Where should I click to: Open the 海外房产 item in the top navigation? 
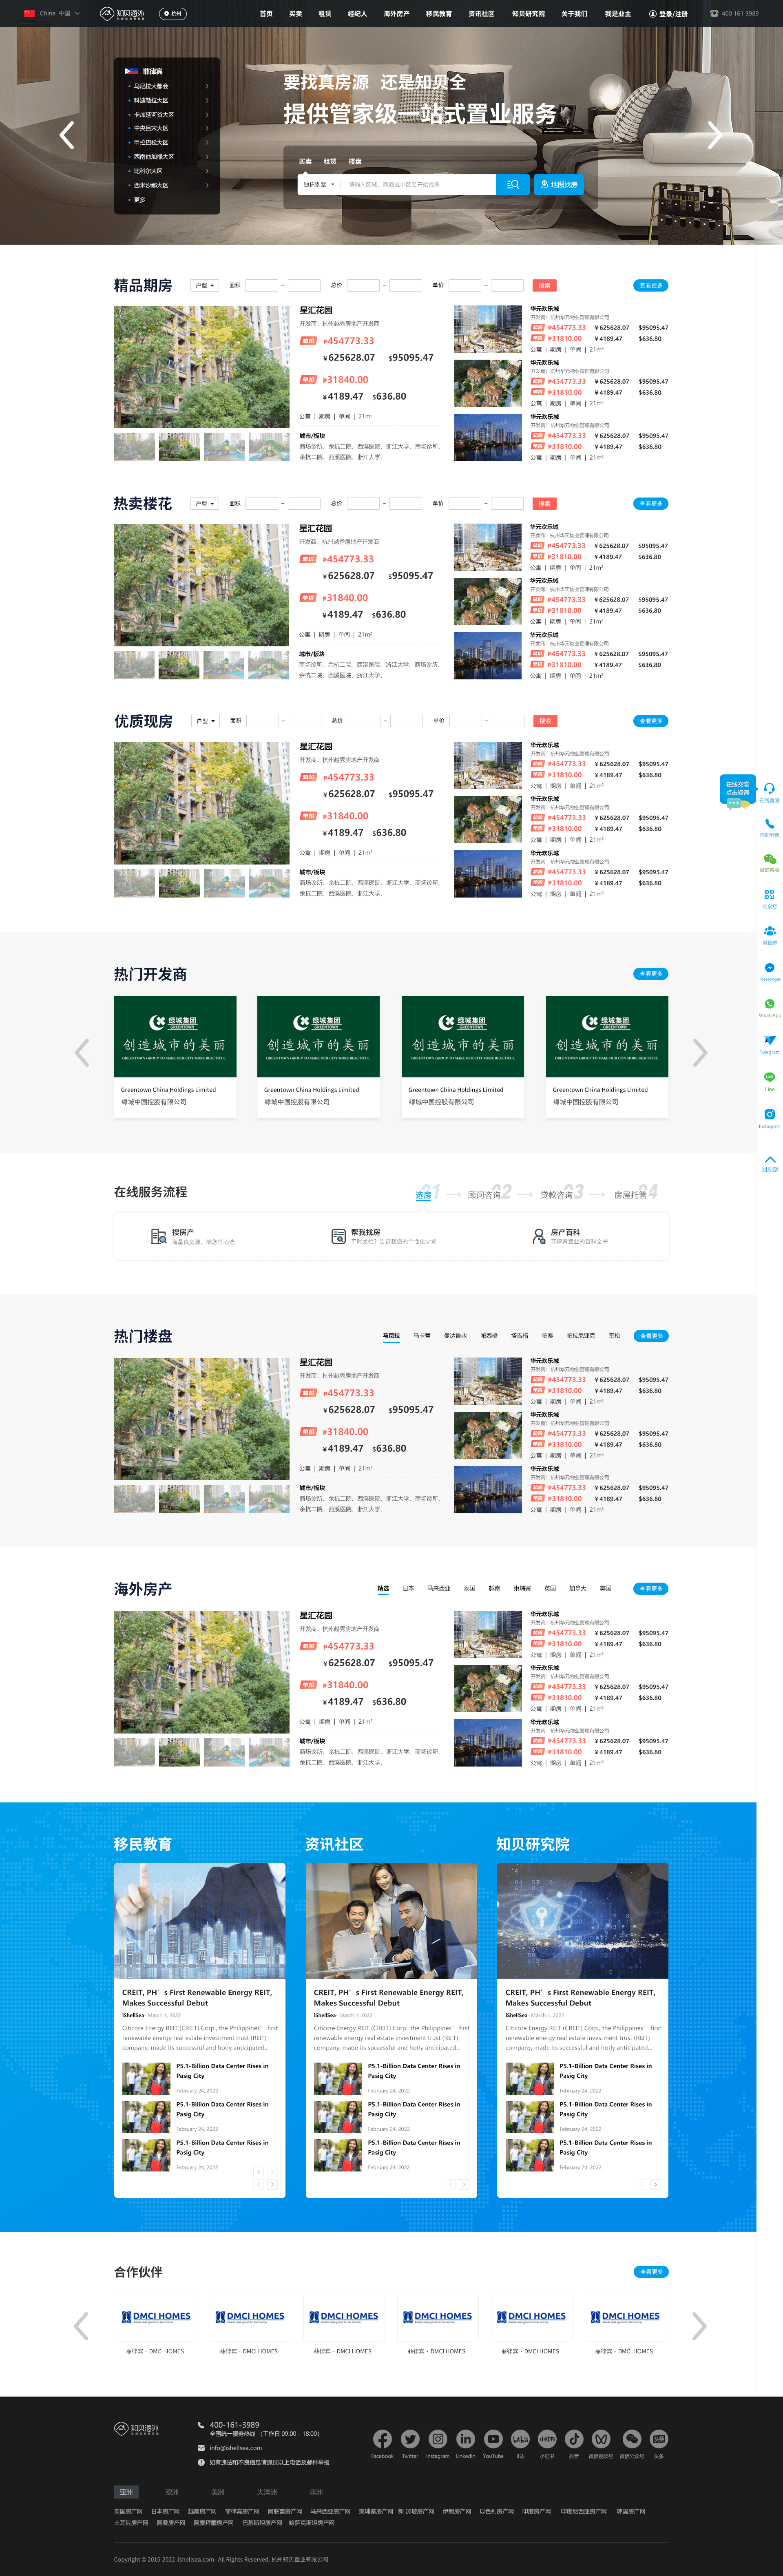396,14
